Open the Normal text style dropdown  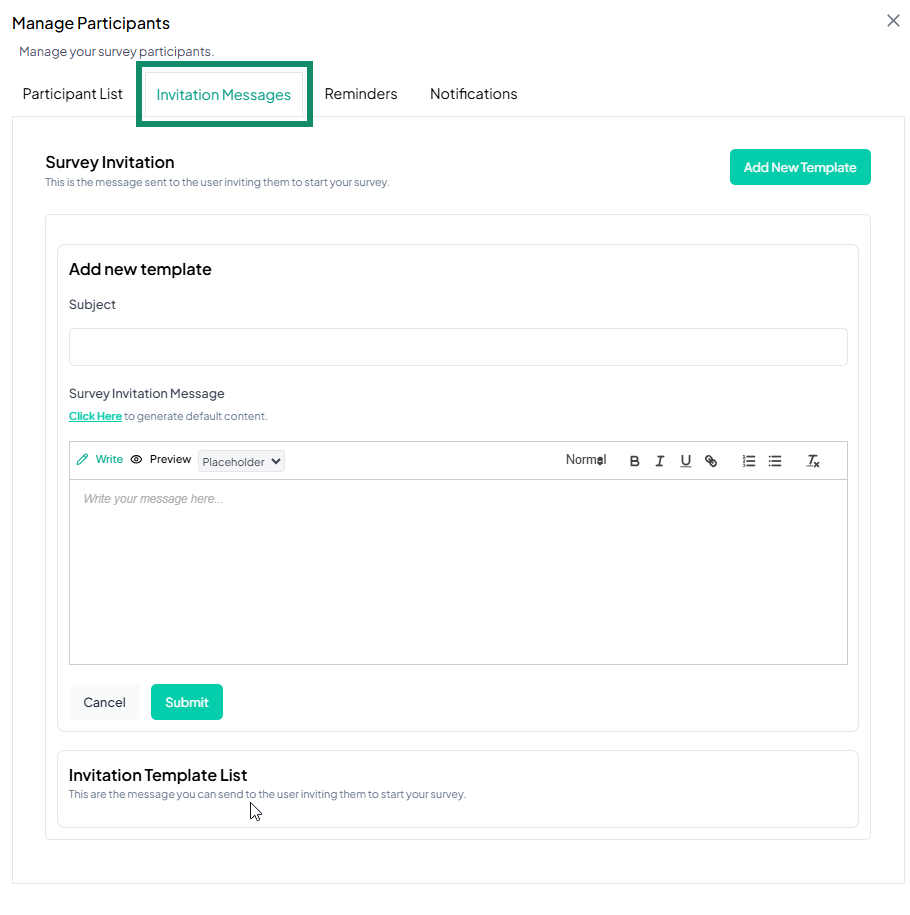click(x=586, y=460)
